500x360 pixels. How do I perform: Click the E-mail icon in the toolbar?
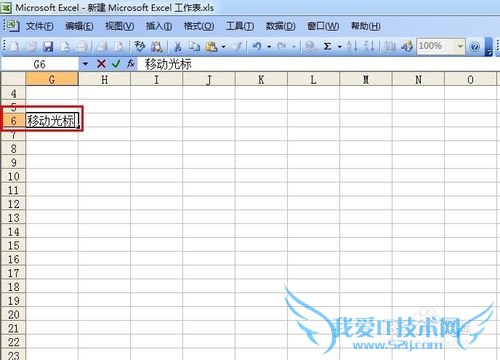(82, 46)
